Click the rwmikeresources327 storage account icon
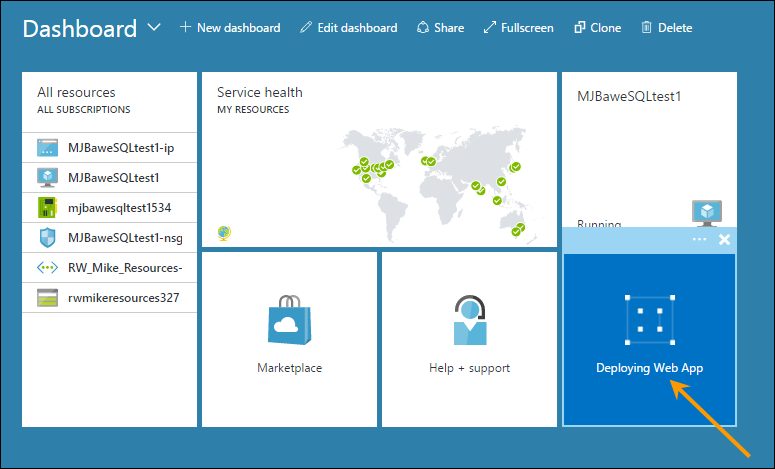The image size is (775, 469). 47,298
